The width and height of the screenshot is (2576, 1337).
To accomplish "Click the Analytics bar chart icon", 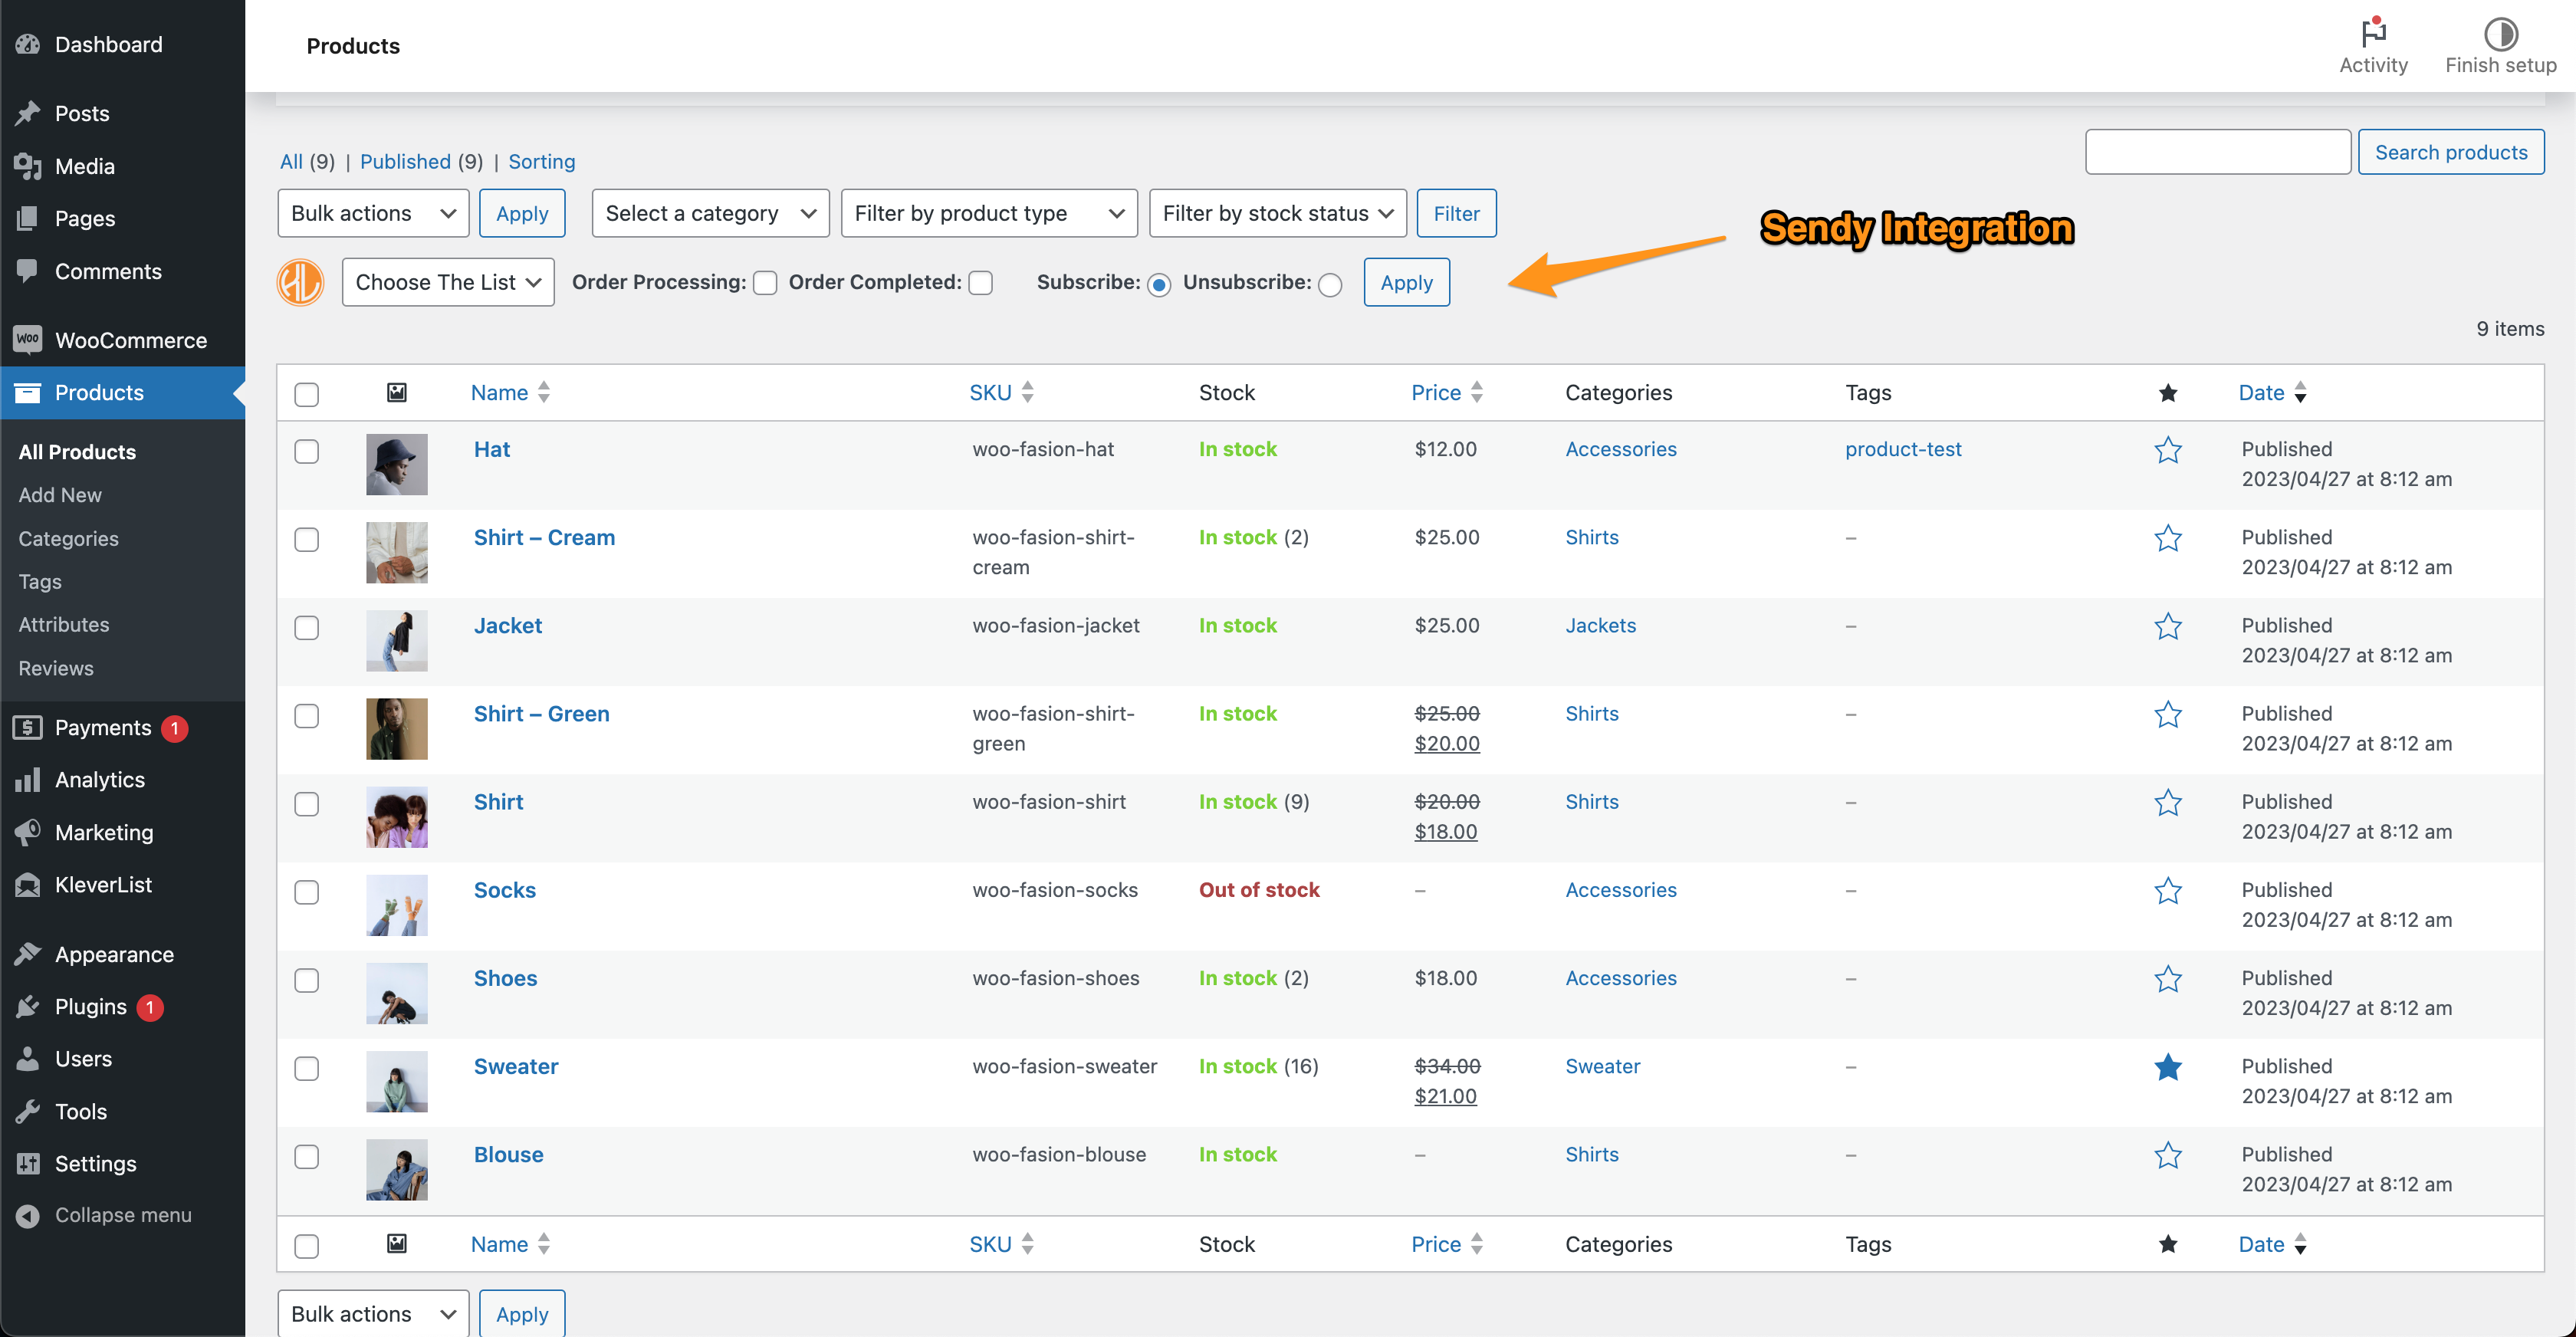I will 28,780.
